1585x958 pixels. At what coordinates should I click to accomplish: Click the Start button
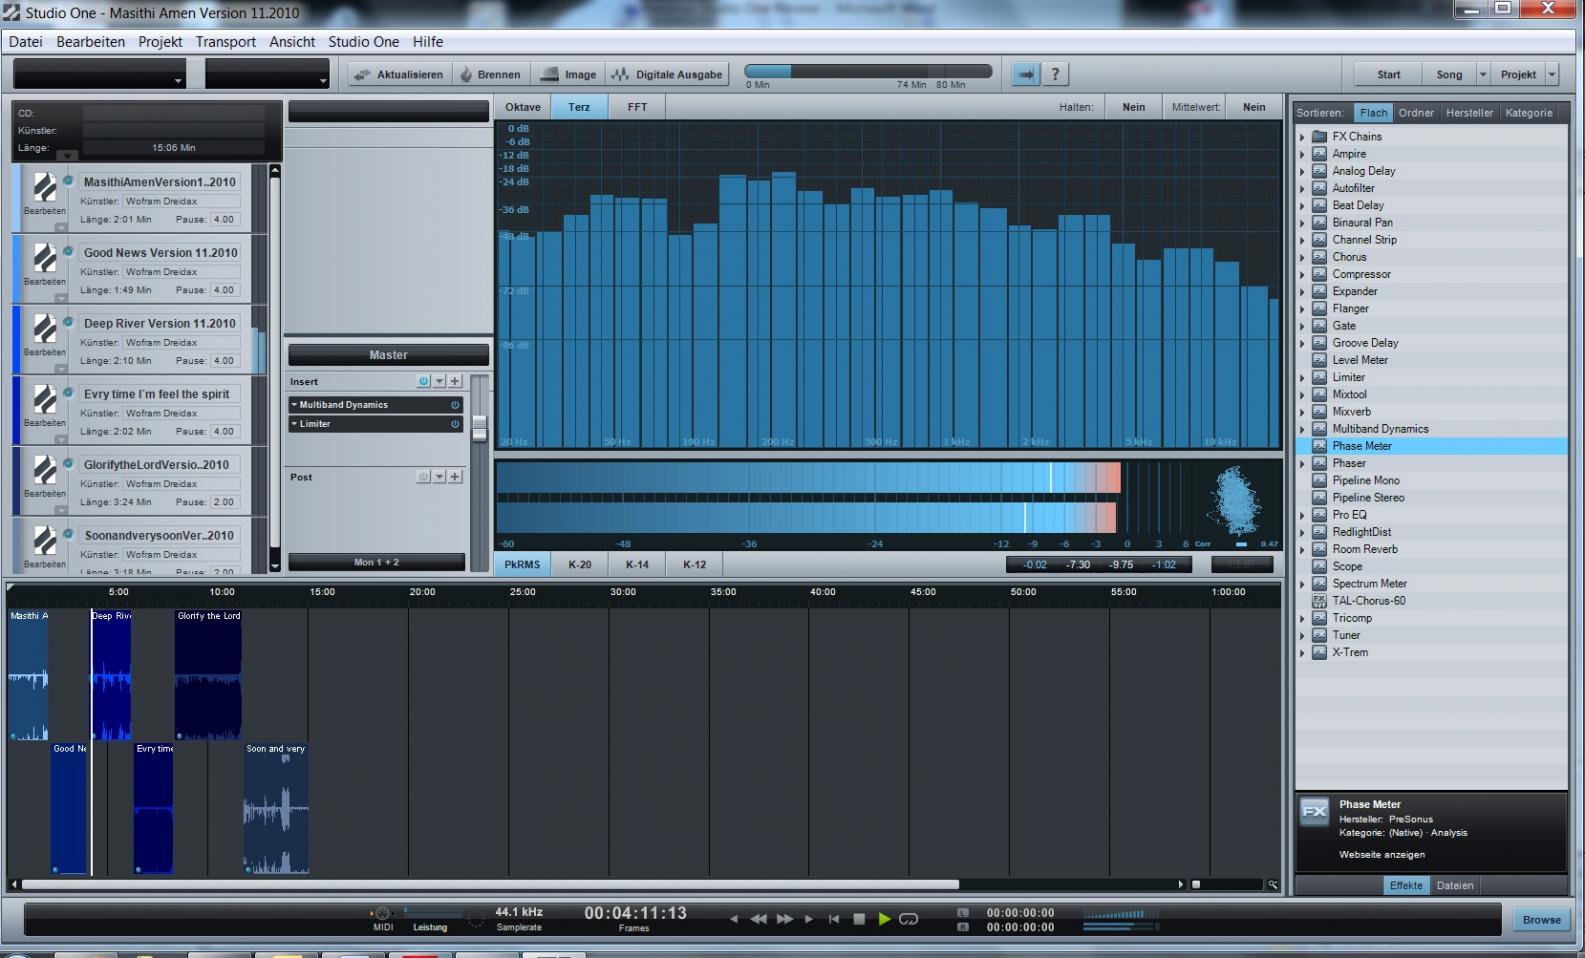tap(1389, 75)
